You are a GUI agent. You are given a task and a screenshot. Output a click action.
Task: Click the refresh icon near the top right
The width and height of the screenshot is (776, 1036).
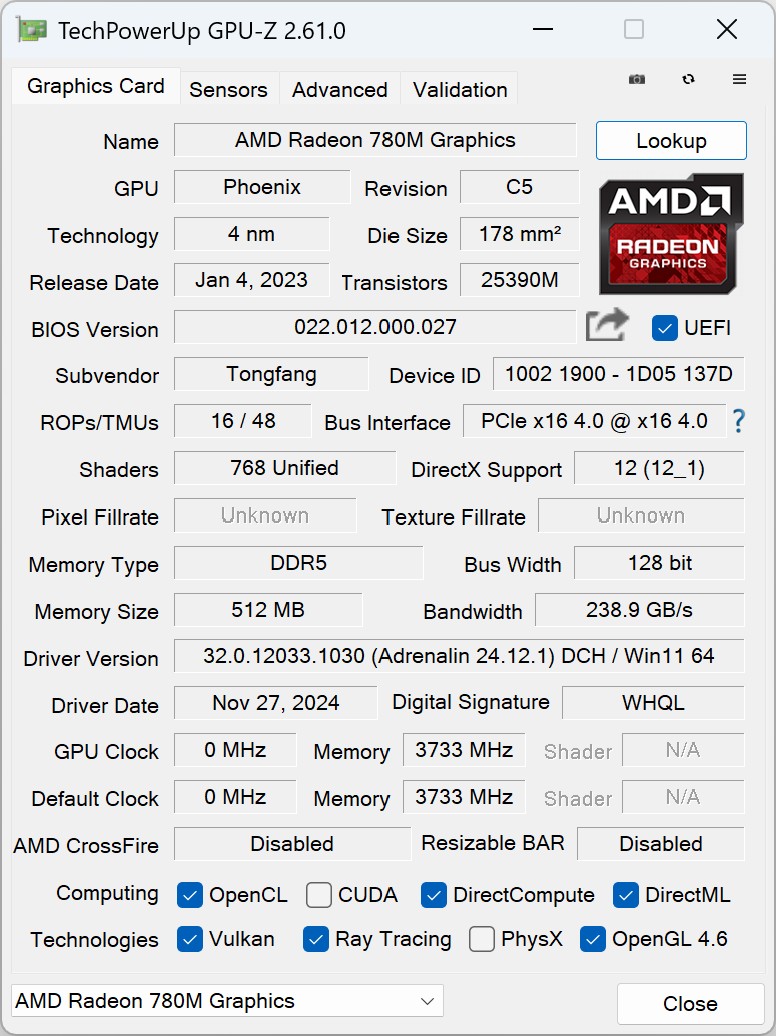point(689,79)
